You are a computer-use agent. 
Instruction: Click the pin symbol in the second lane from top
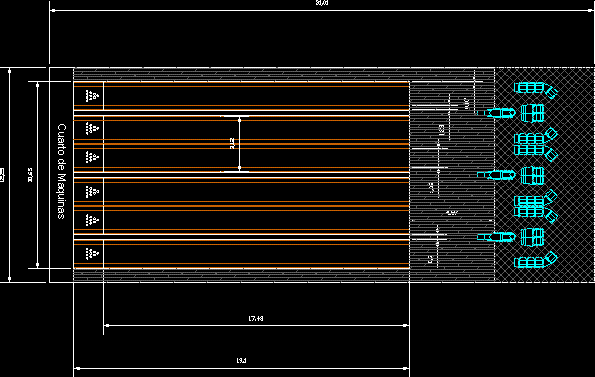point(92,128)
